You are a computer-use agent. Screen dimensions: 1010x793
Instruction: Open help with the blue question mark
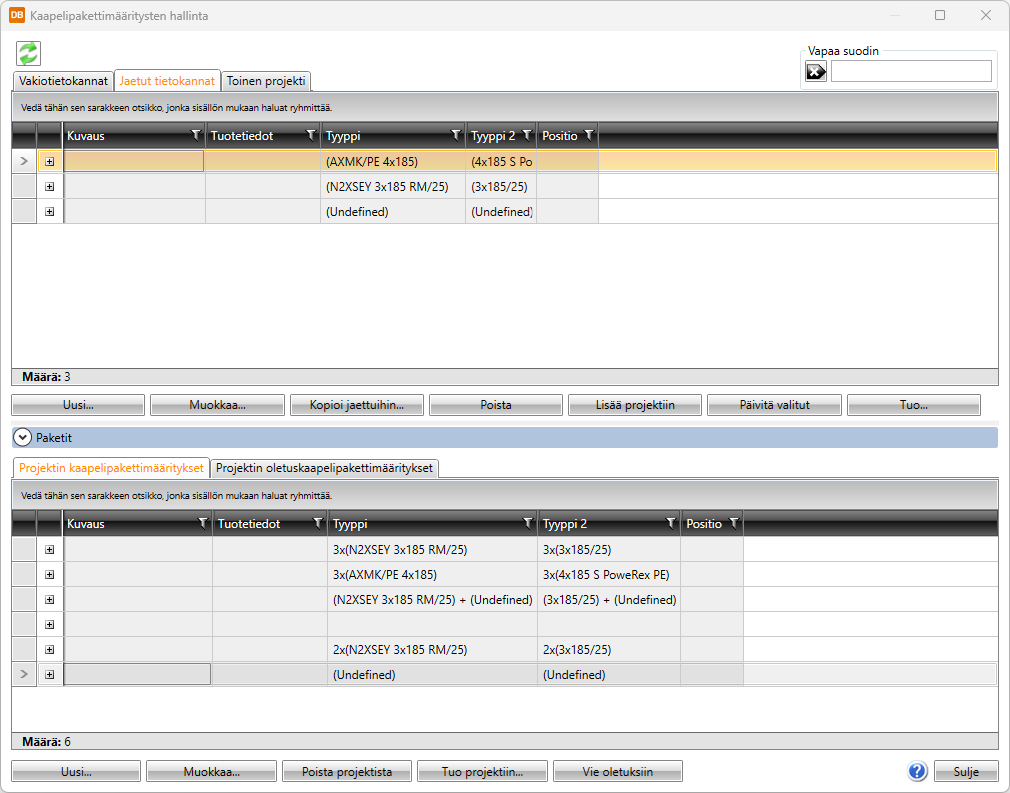pos(917,771)
